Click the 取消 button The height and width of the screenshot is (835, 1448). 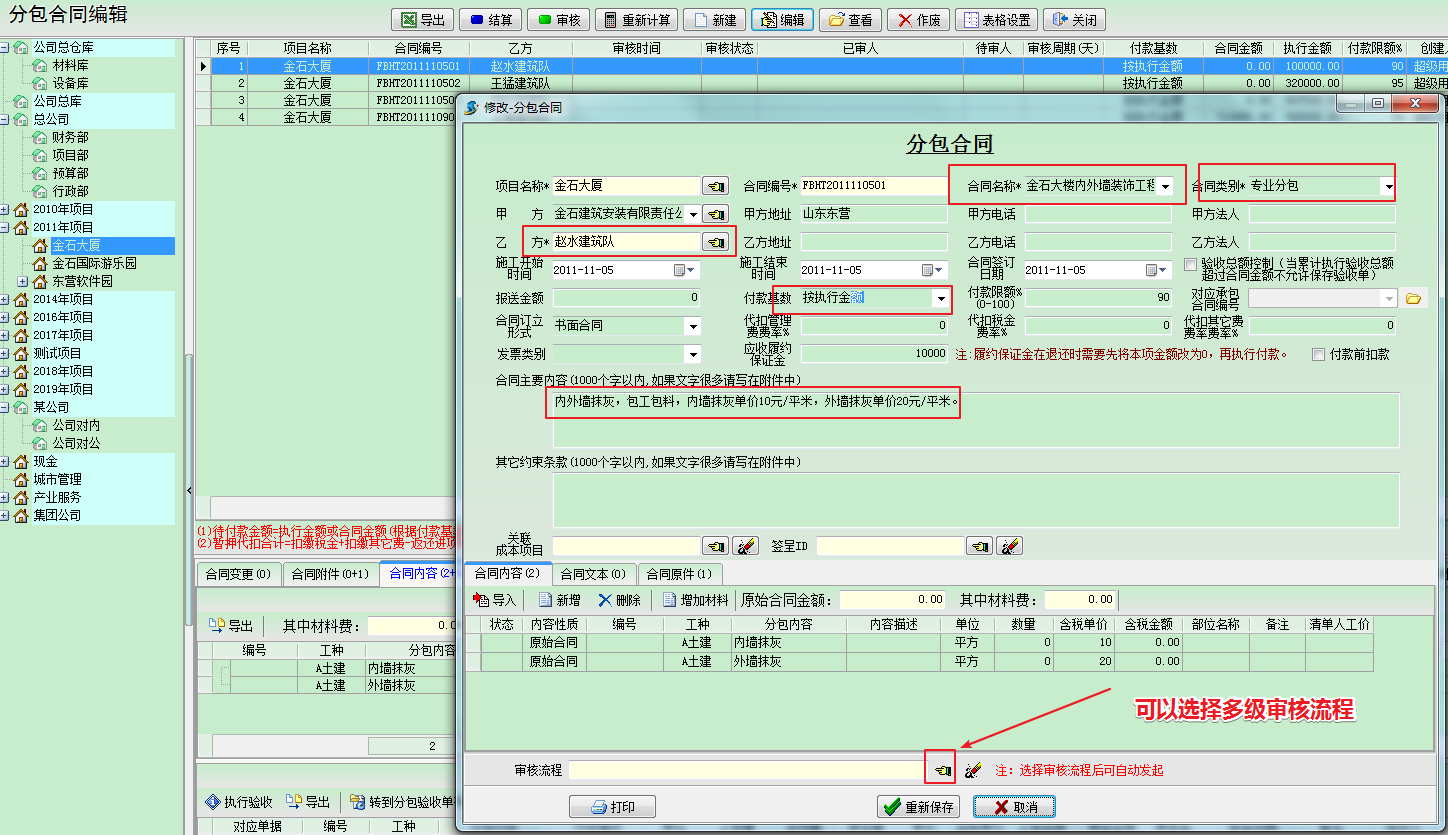[x=1014, y=807]
